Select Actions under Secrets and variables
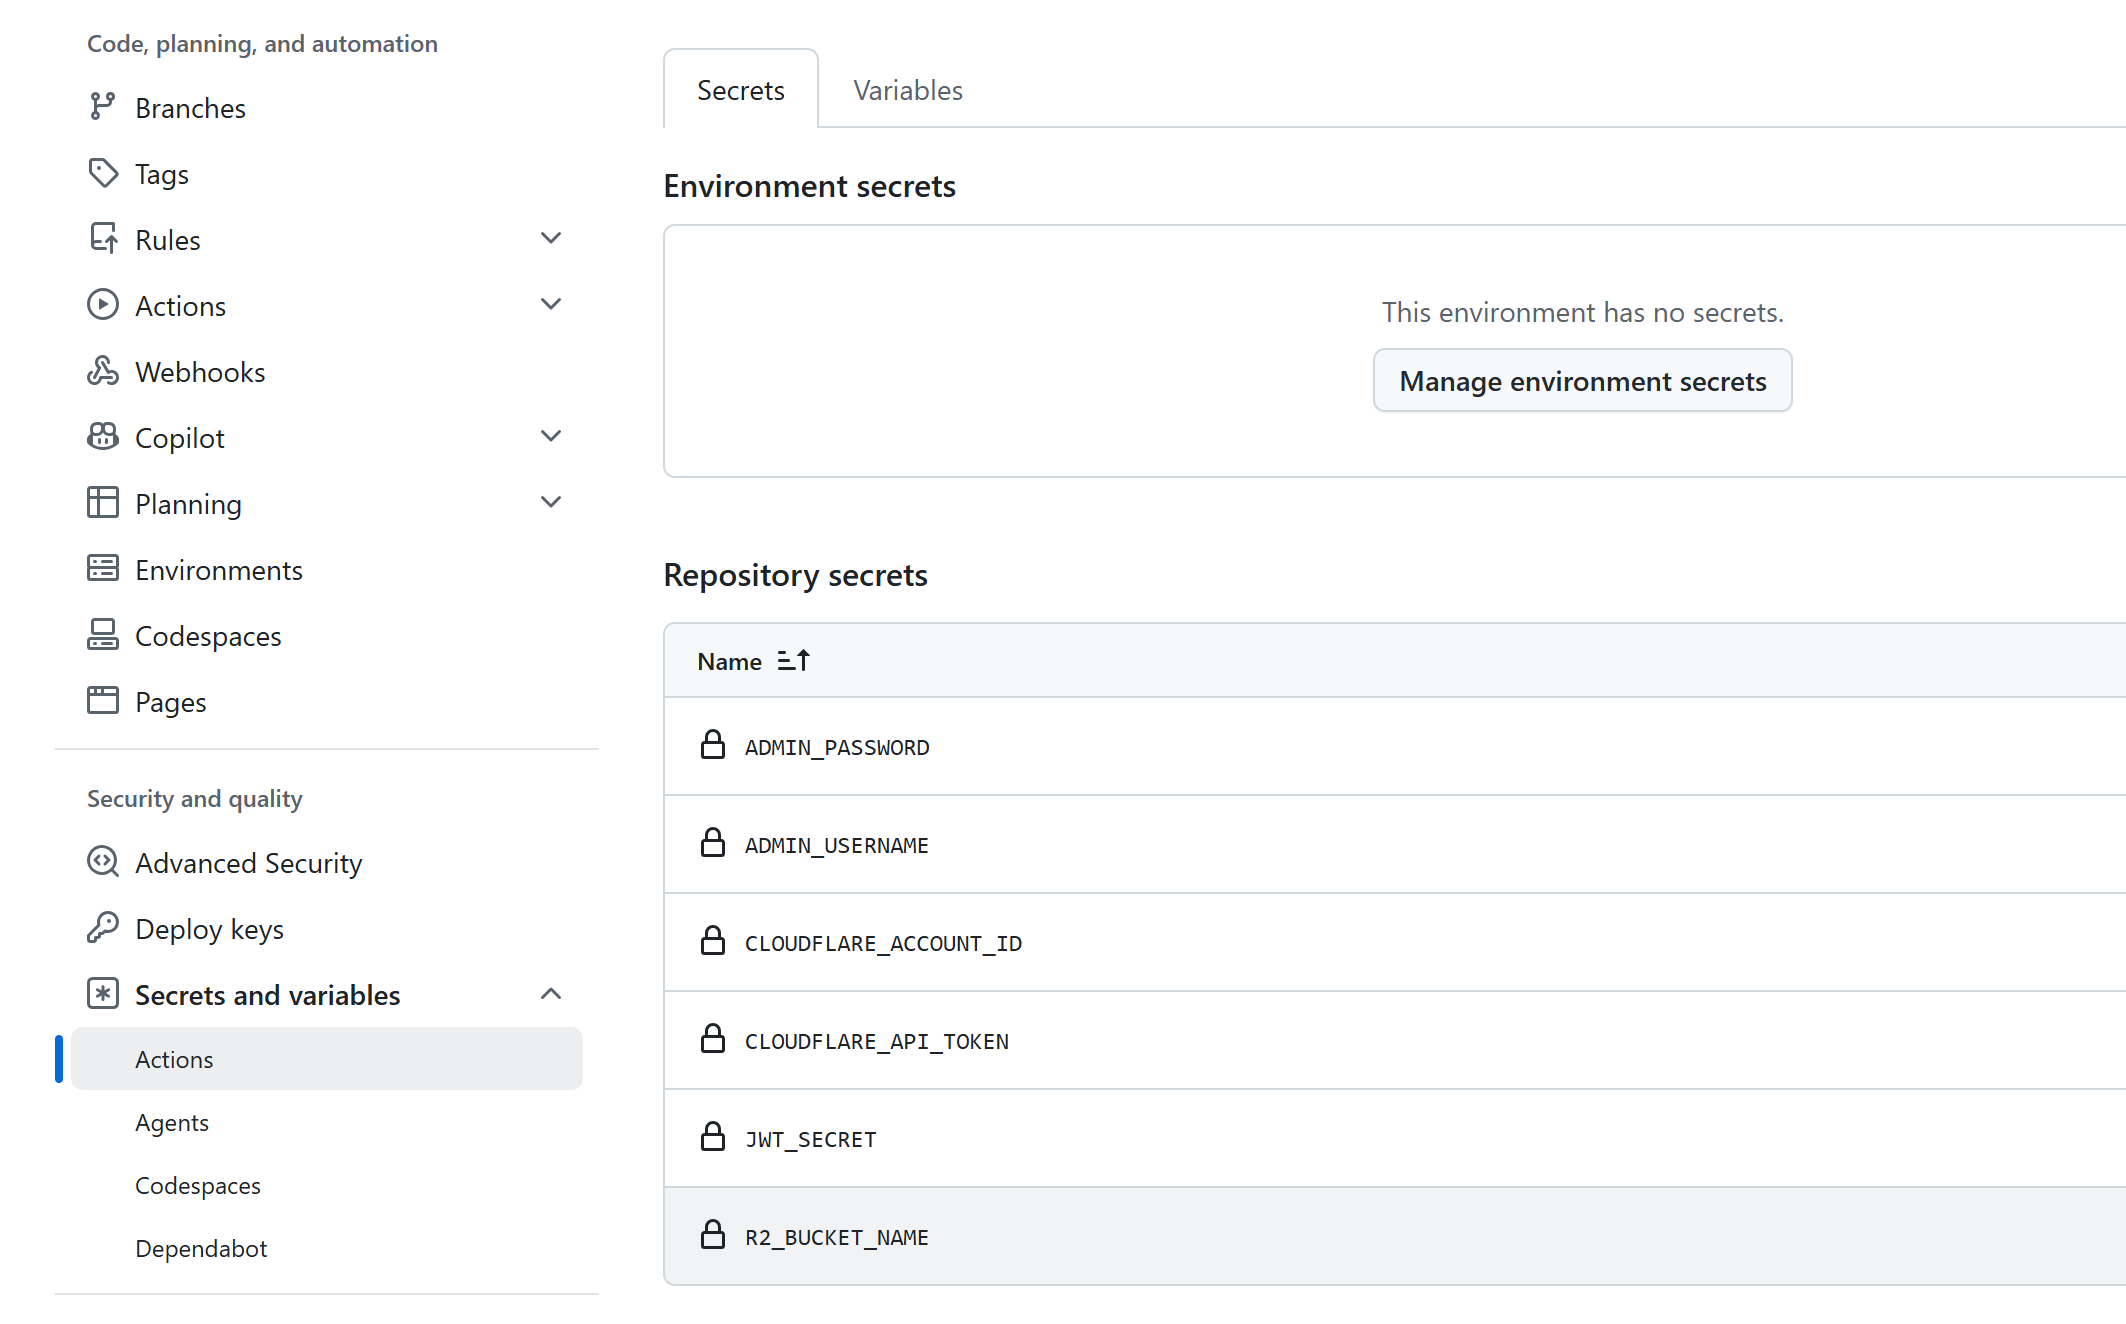This screenshot has height=1324, width=2126. (327, 1059)
